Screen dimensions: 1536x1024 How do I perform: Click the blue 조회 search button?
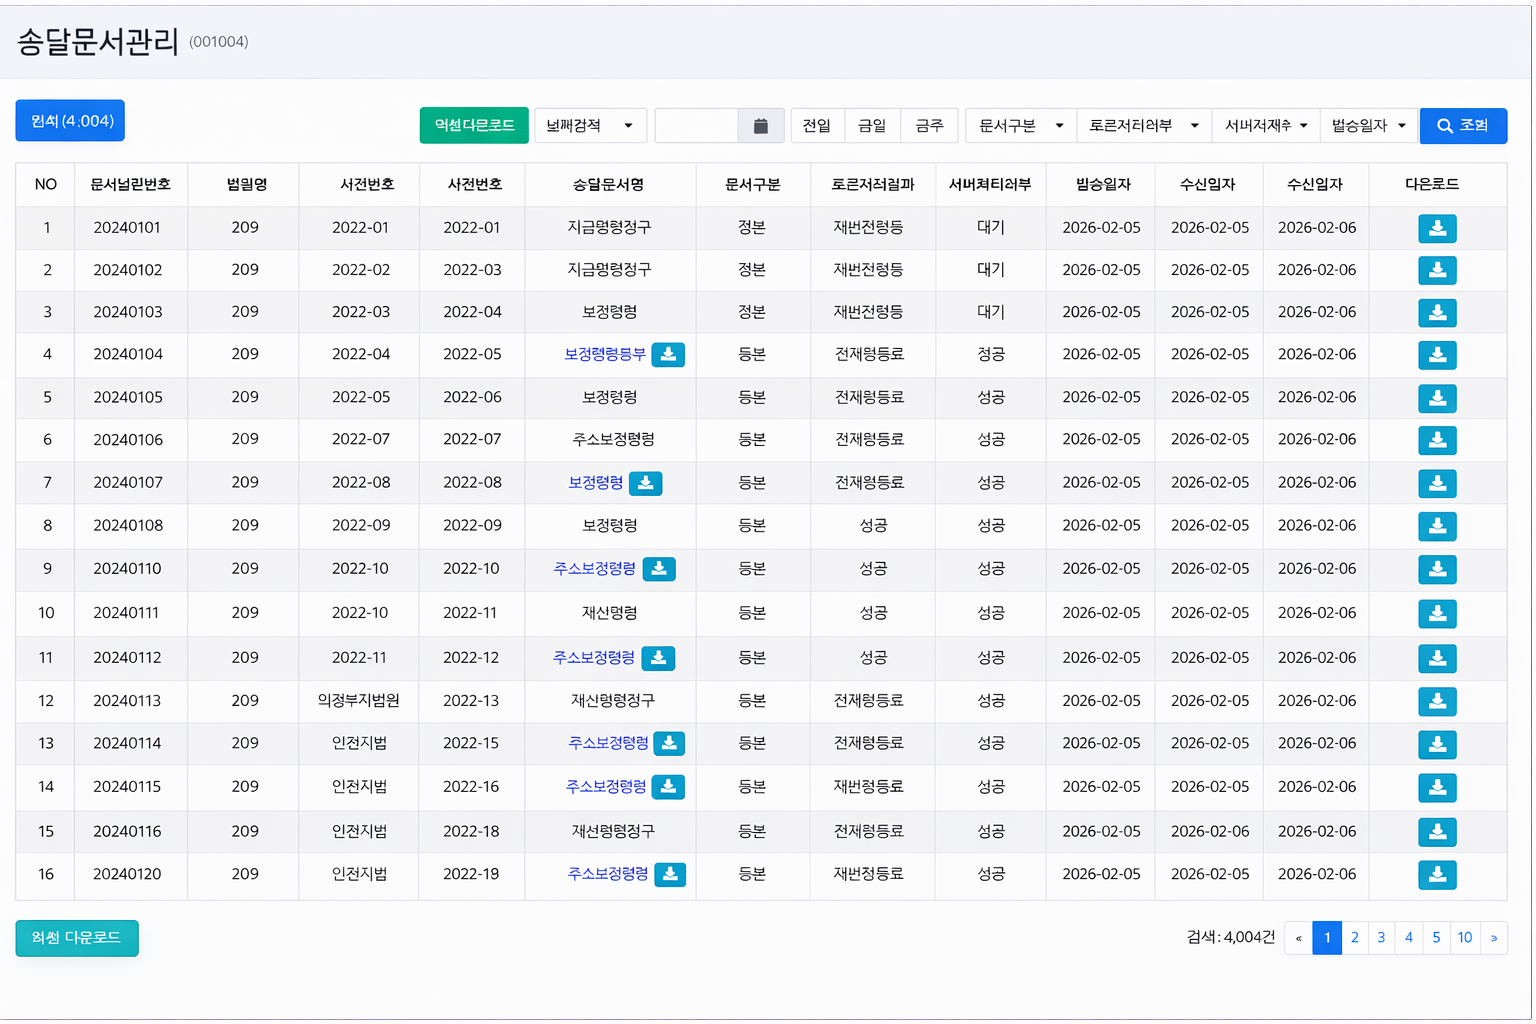click(x=1462, y=126)
